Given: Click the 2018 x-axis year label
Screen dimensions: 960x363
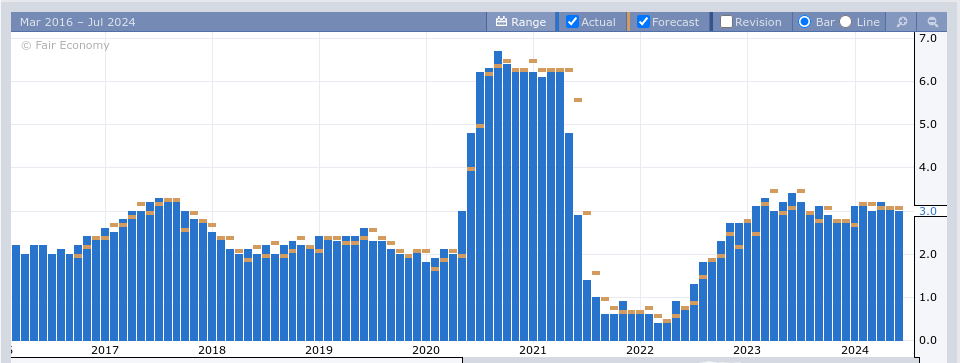Looking at the screenshot, I should point(212,350).
